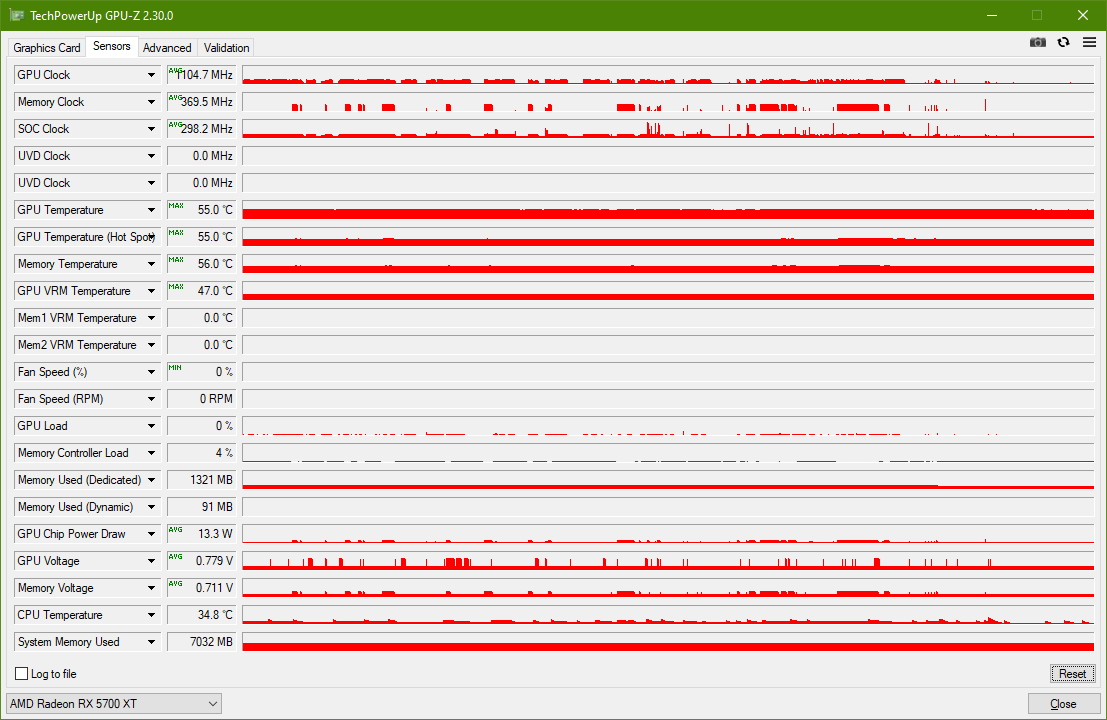
Task: Open the hamburger menu icon
Action: (x=1089, y=42)
